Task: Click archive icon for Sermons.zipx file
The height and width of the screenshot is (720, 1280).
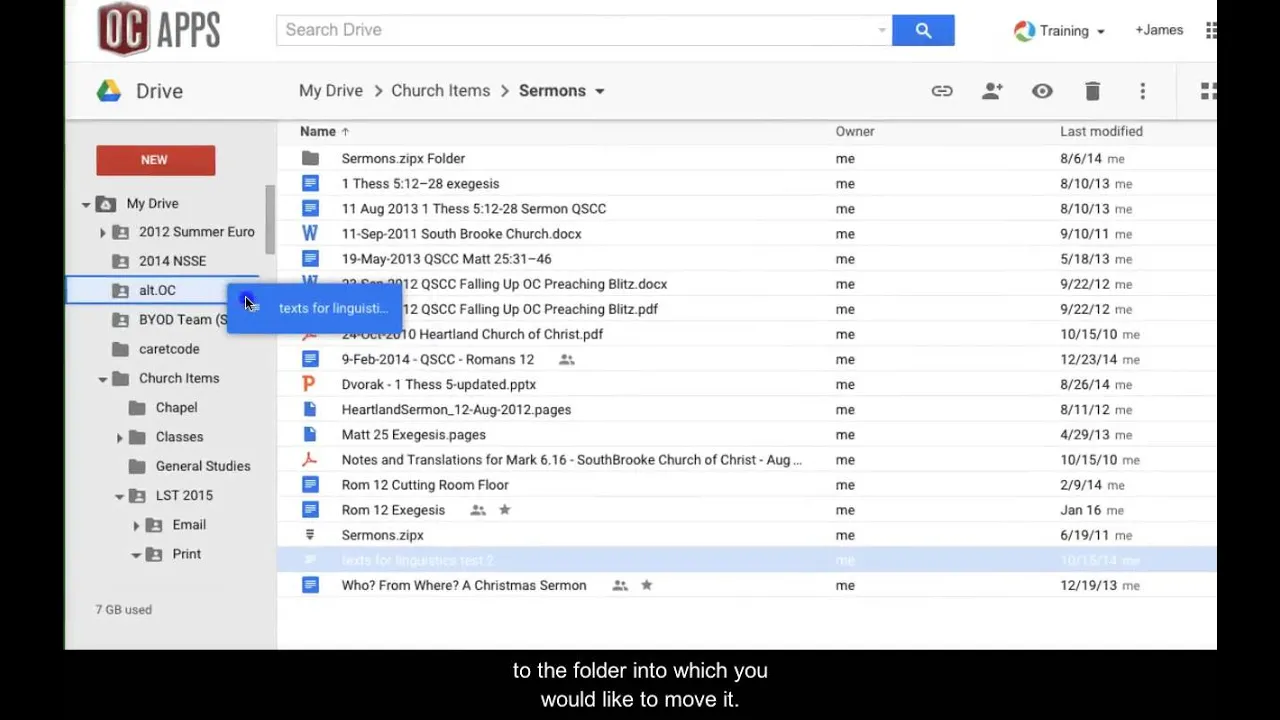Action: (310, 535)
